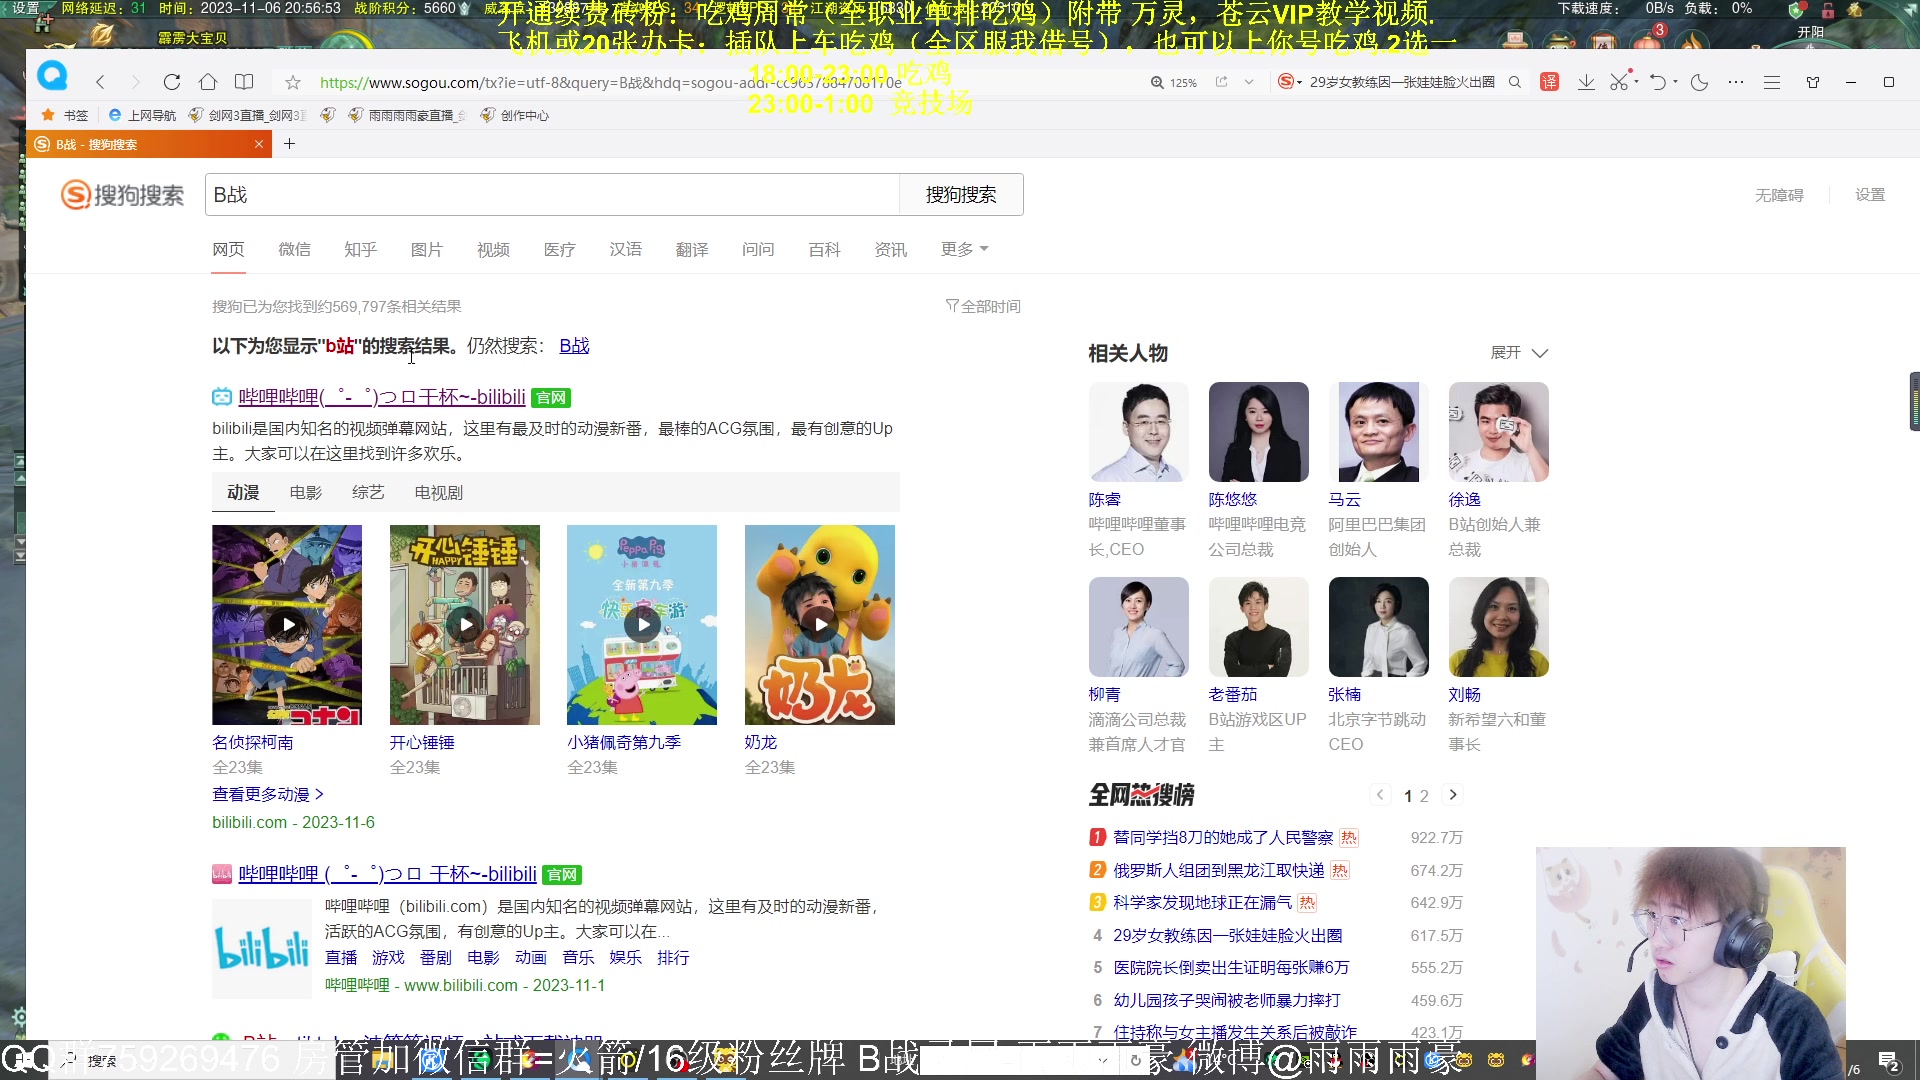Toggle night mode moon icon

click(x=1700, y=82)
